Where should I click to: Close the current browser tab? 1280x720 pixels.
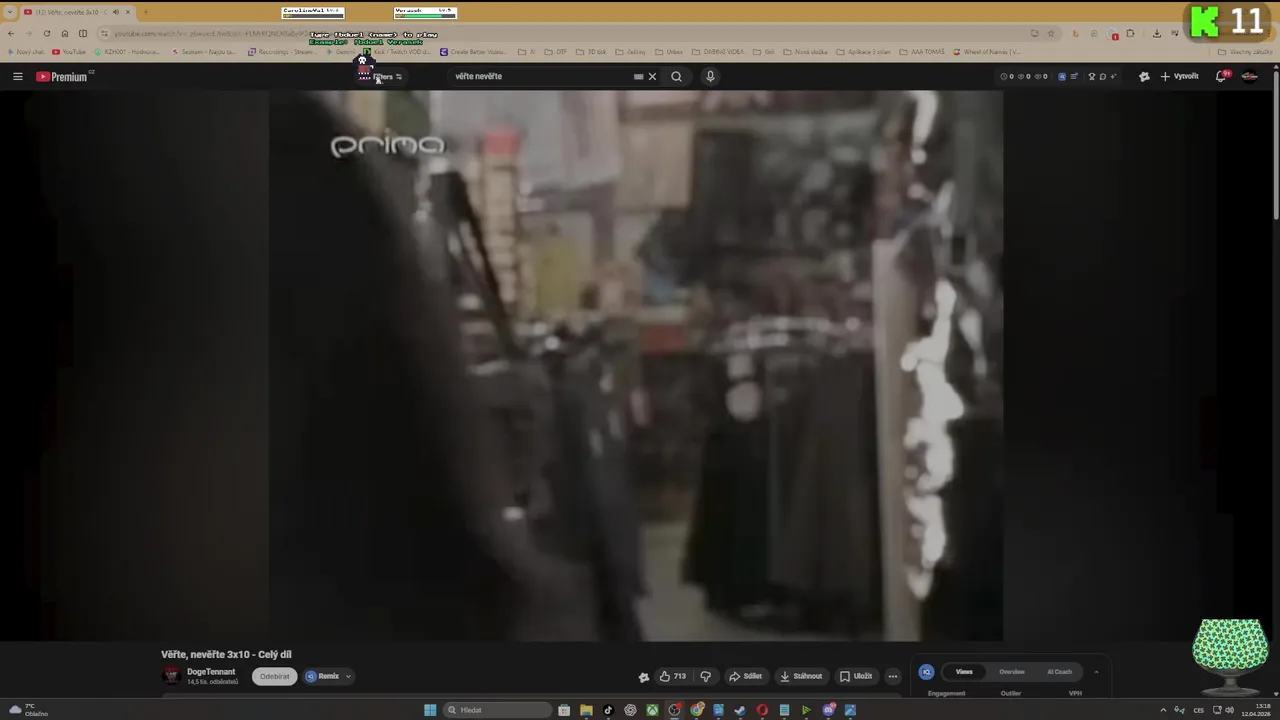[127, 12]
